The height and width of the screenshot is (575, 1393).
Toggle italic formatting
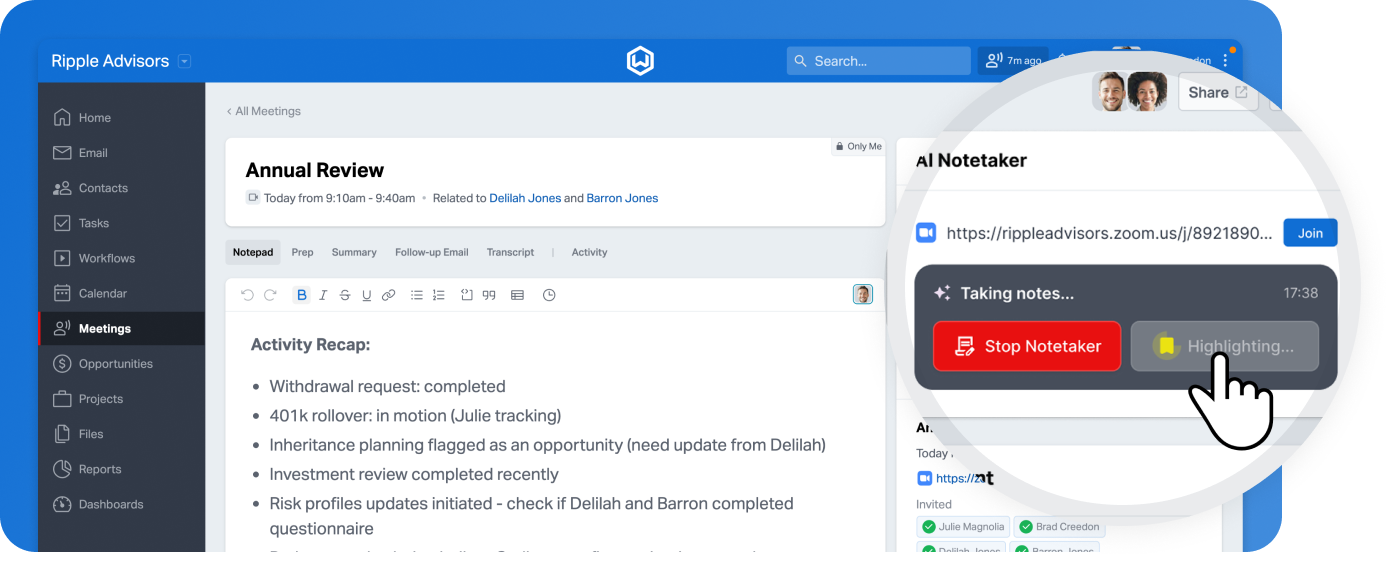tap(323, 295)
